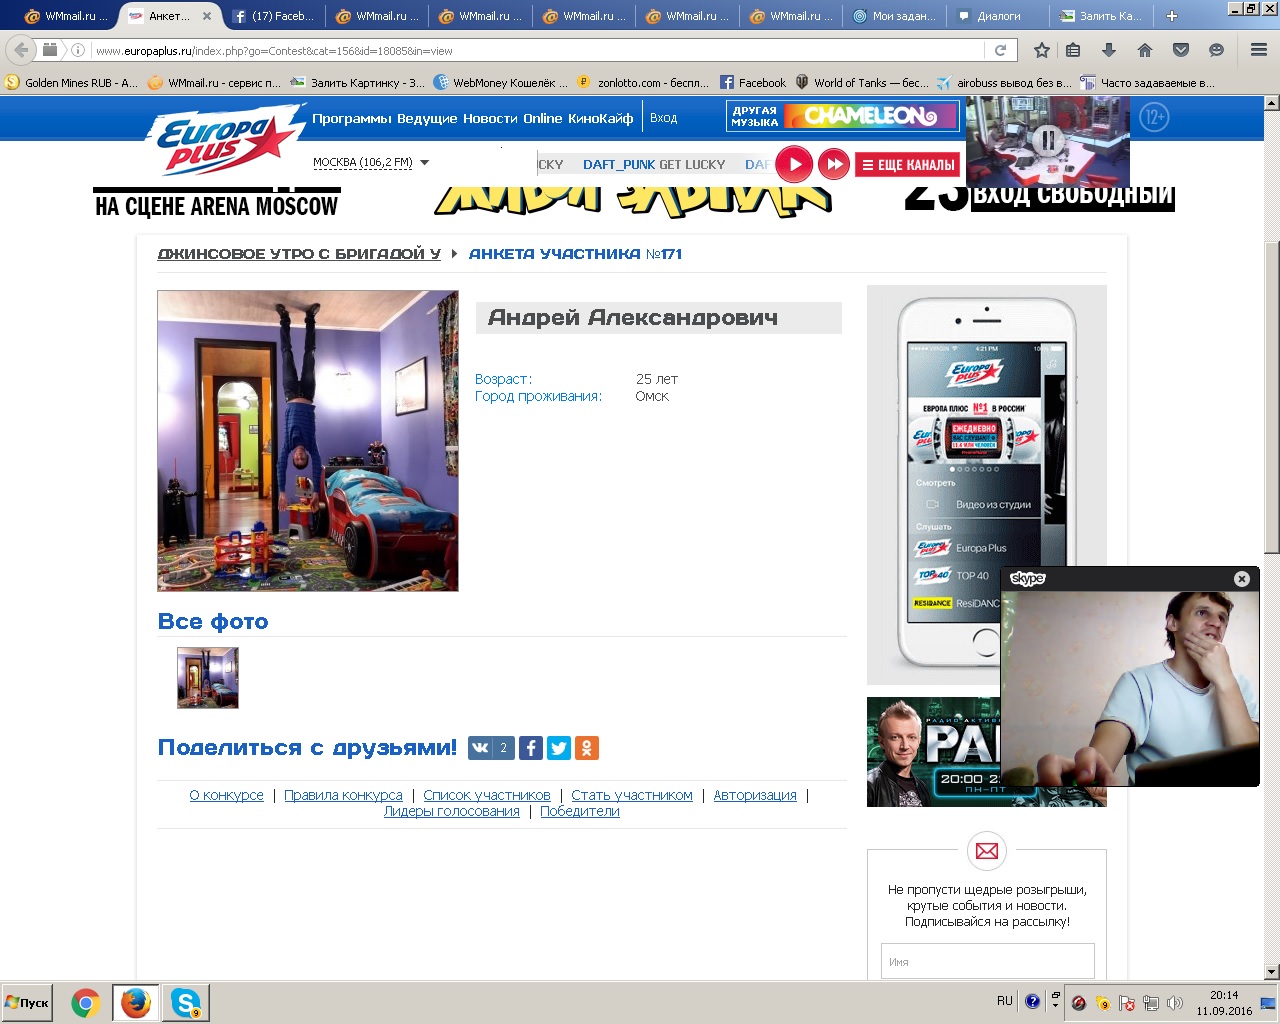Click the scroll down arrow of page scrollbar

click(x=1272, y=972)
